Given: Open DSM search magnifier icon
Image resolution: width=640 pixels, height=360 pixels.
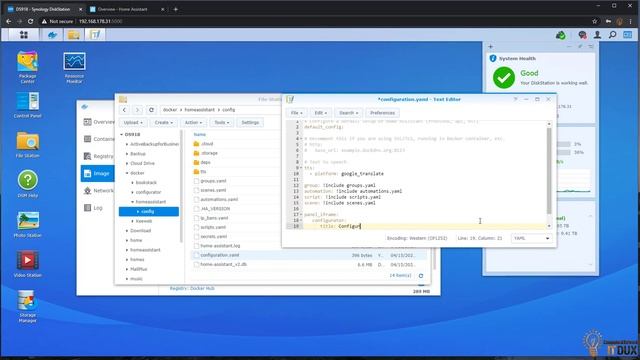Looking at the screenshot, I should click(612, 35).
